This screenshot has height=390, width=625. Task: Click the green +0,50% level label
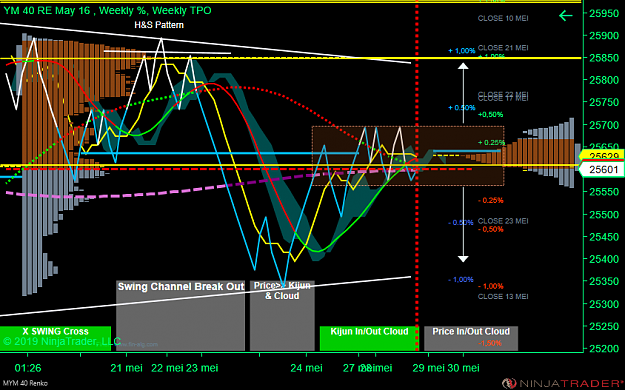click(491, 114)
